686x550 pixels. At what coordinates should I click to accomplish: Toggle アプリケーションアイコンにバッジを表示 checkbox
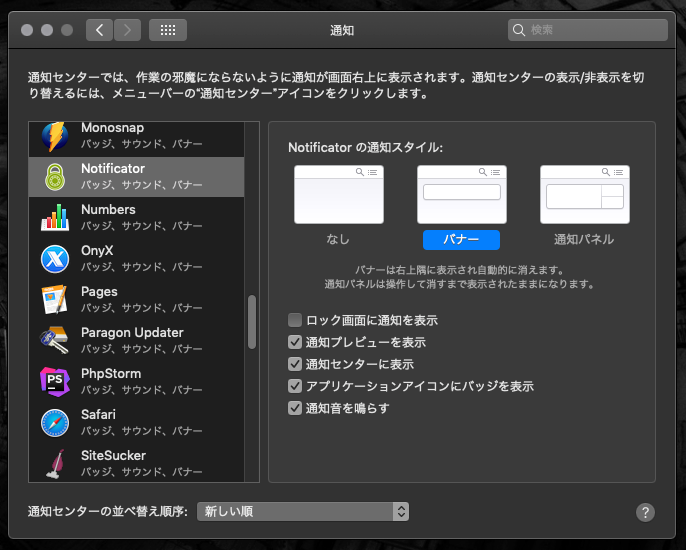(295, 386)
